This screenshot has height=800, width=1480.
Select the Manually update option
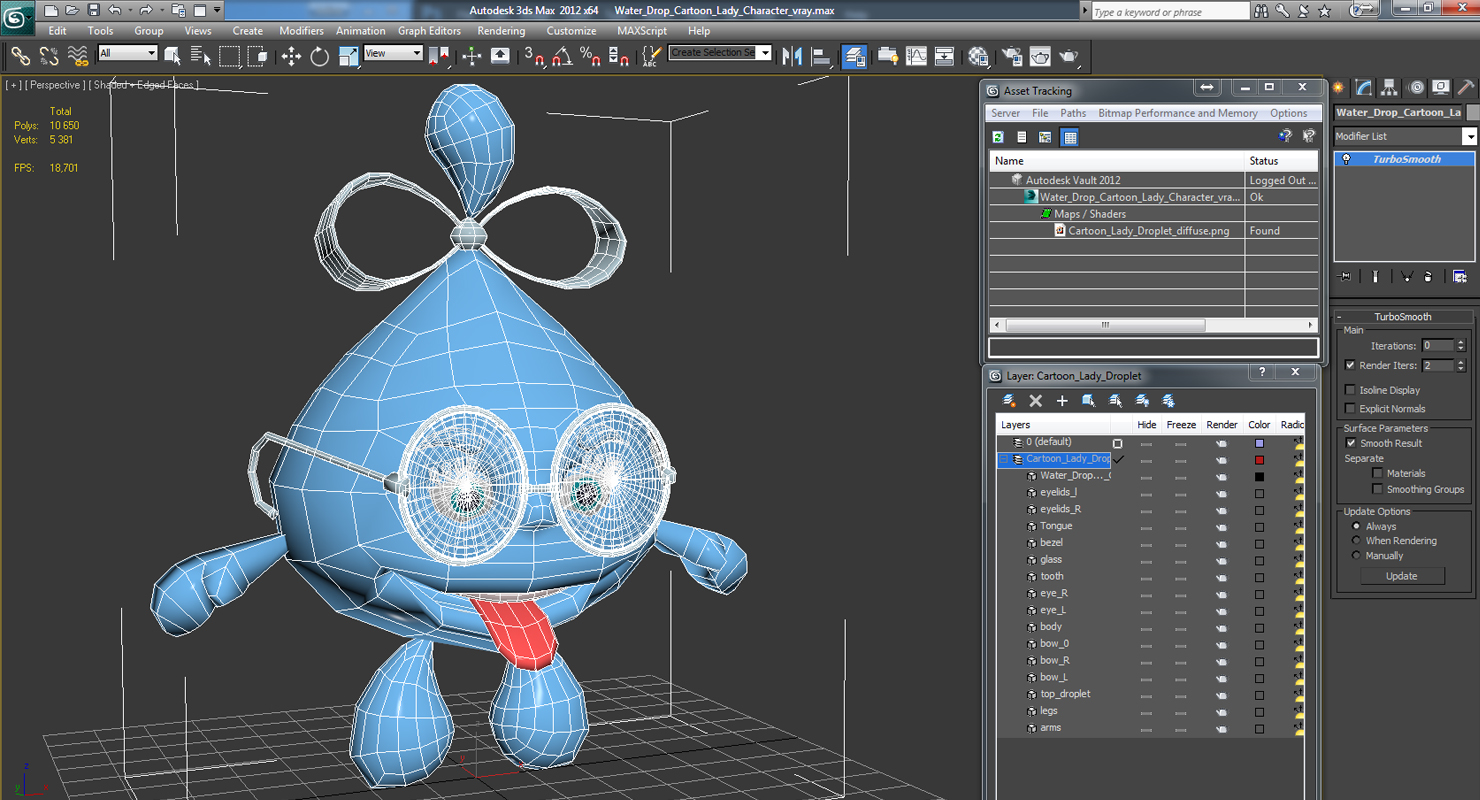tap(1356, 555)
